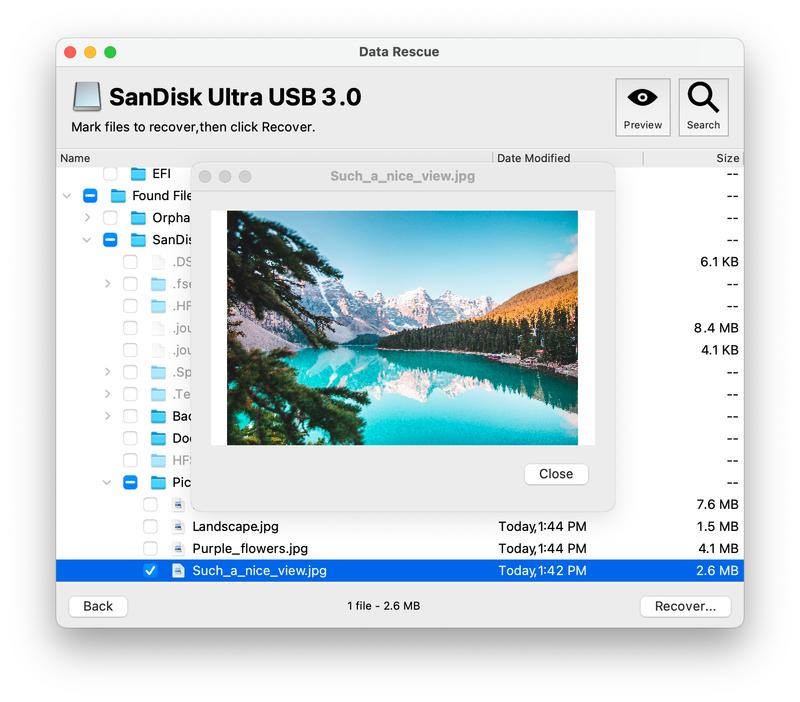Click the Backup folder icon
The height and width of the screenshot is (702, 800).
pos(160,416)
